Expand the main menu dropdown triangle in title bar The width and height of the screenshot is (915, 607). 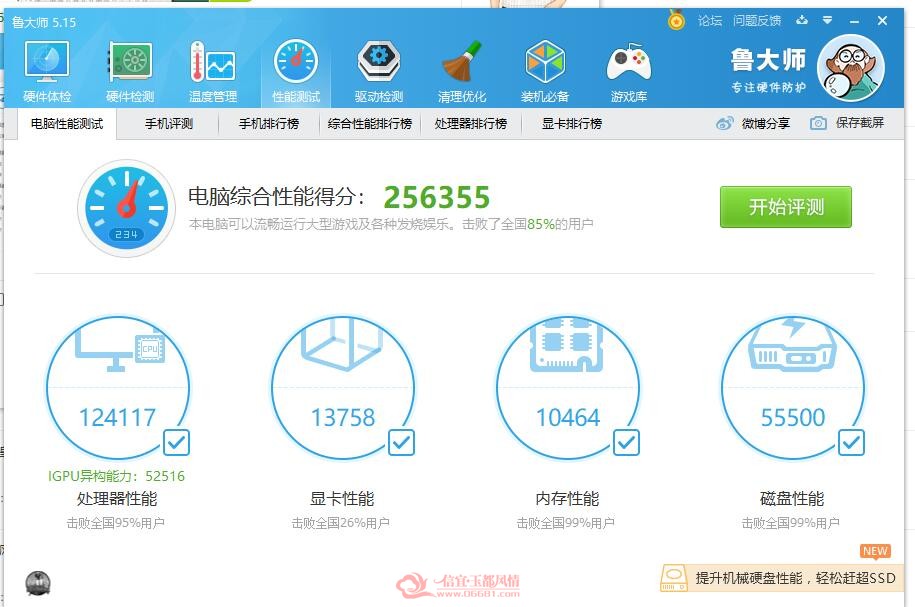pyautogui.click(x=827, y=20)
